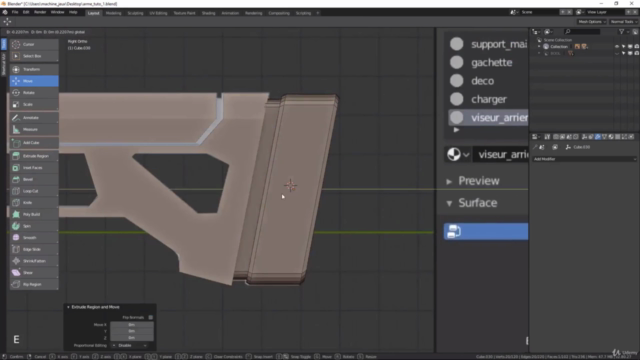Screen dimensions: 640x360
Task: Click the Move Z value field
Action: 132,338
